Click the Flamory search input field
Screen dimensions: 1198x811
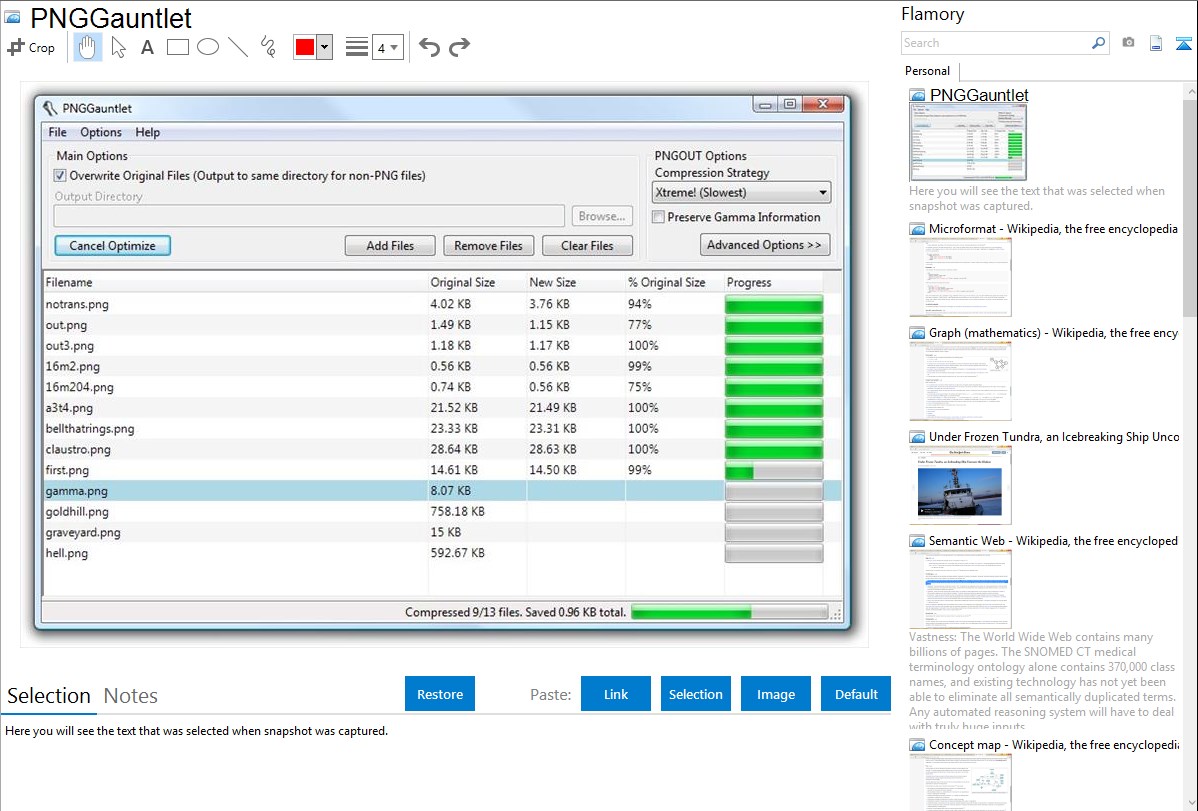pos(996,43)
